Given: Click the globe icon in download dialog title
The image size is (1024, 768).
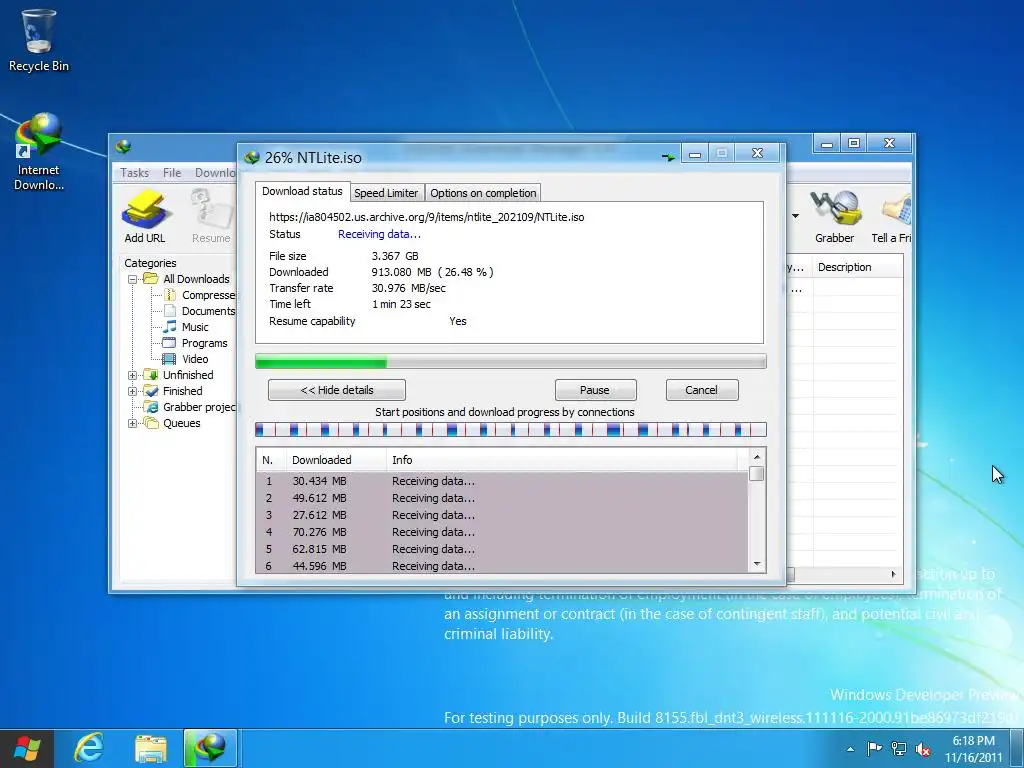Looking at the screenshot, I should (251, 157).
